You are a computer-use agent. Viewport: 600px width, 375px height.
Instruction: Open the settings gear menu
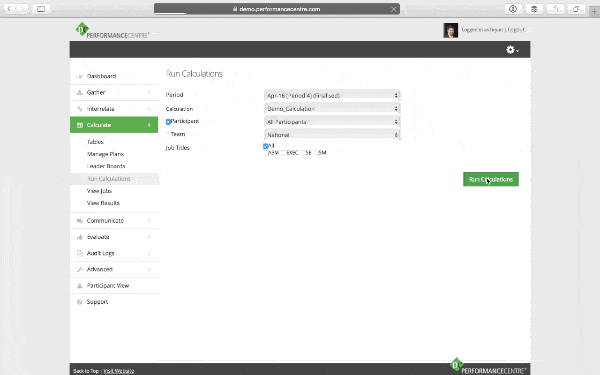tap(512, 49)
